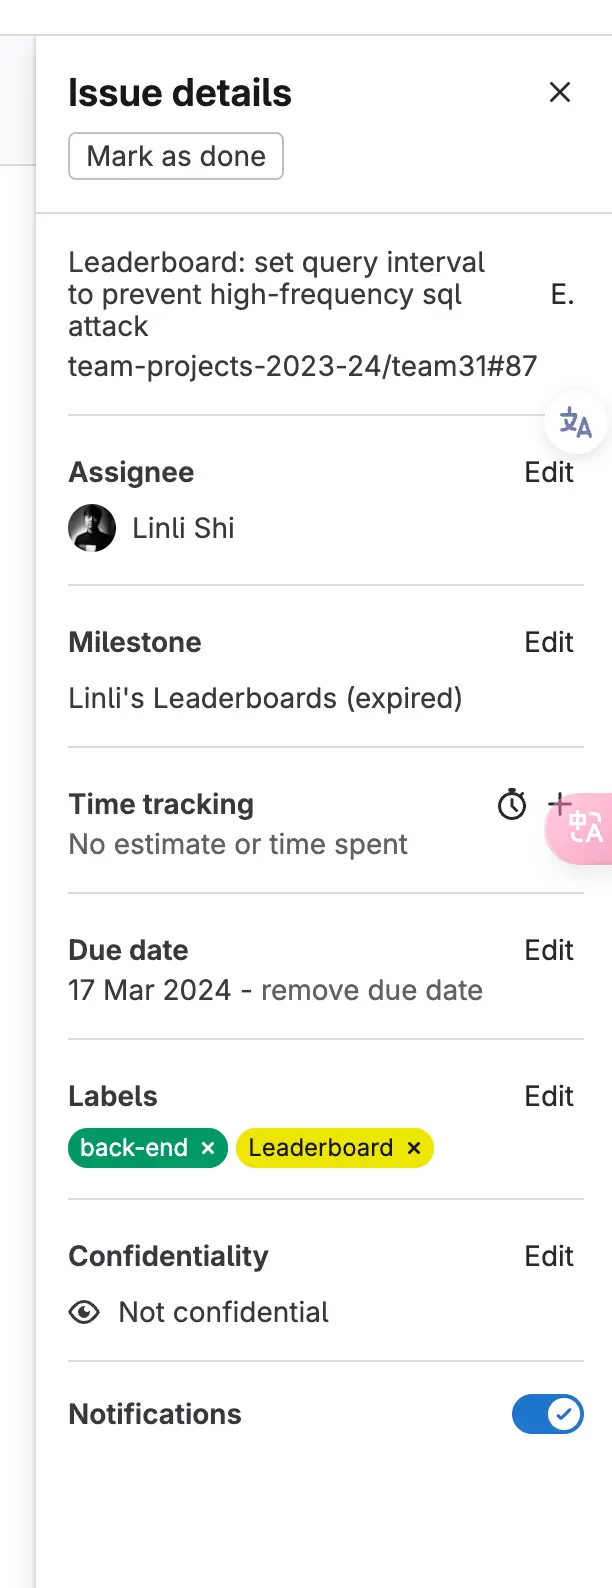
Task: Add a time entry with plus icon
Action: [x=560, y=803]
